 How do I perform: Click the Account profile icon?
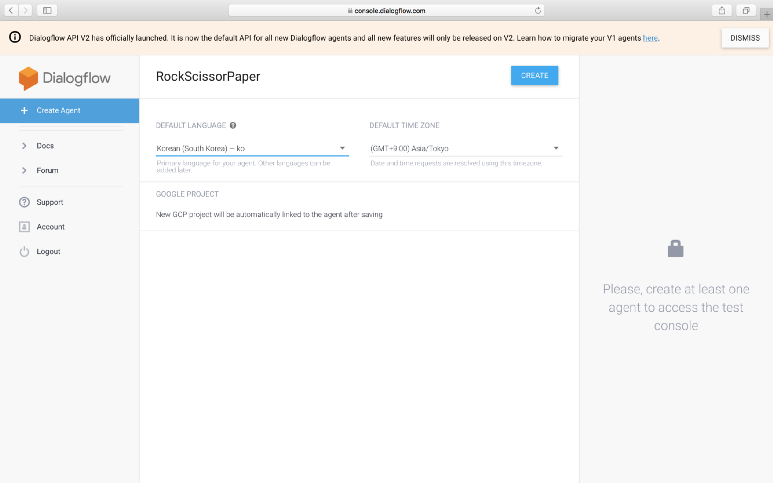[24, 227]
